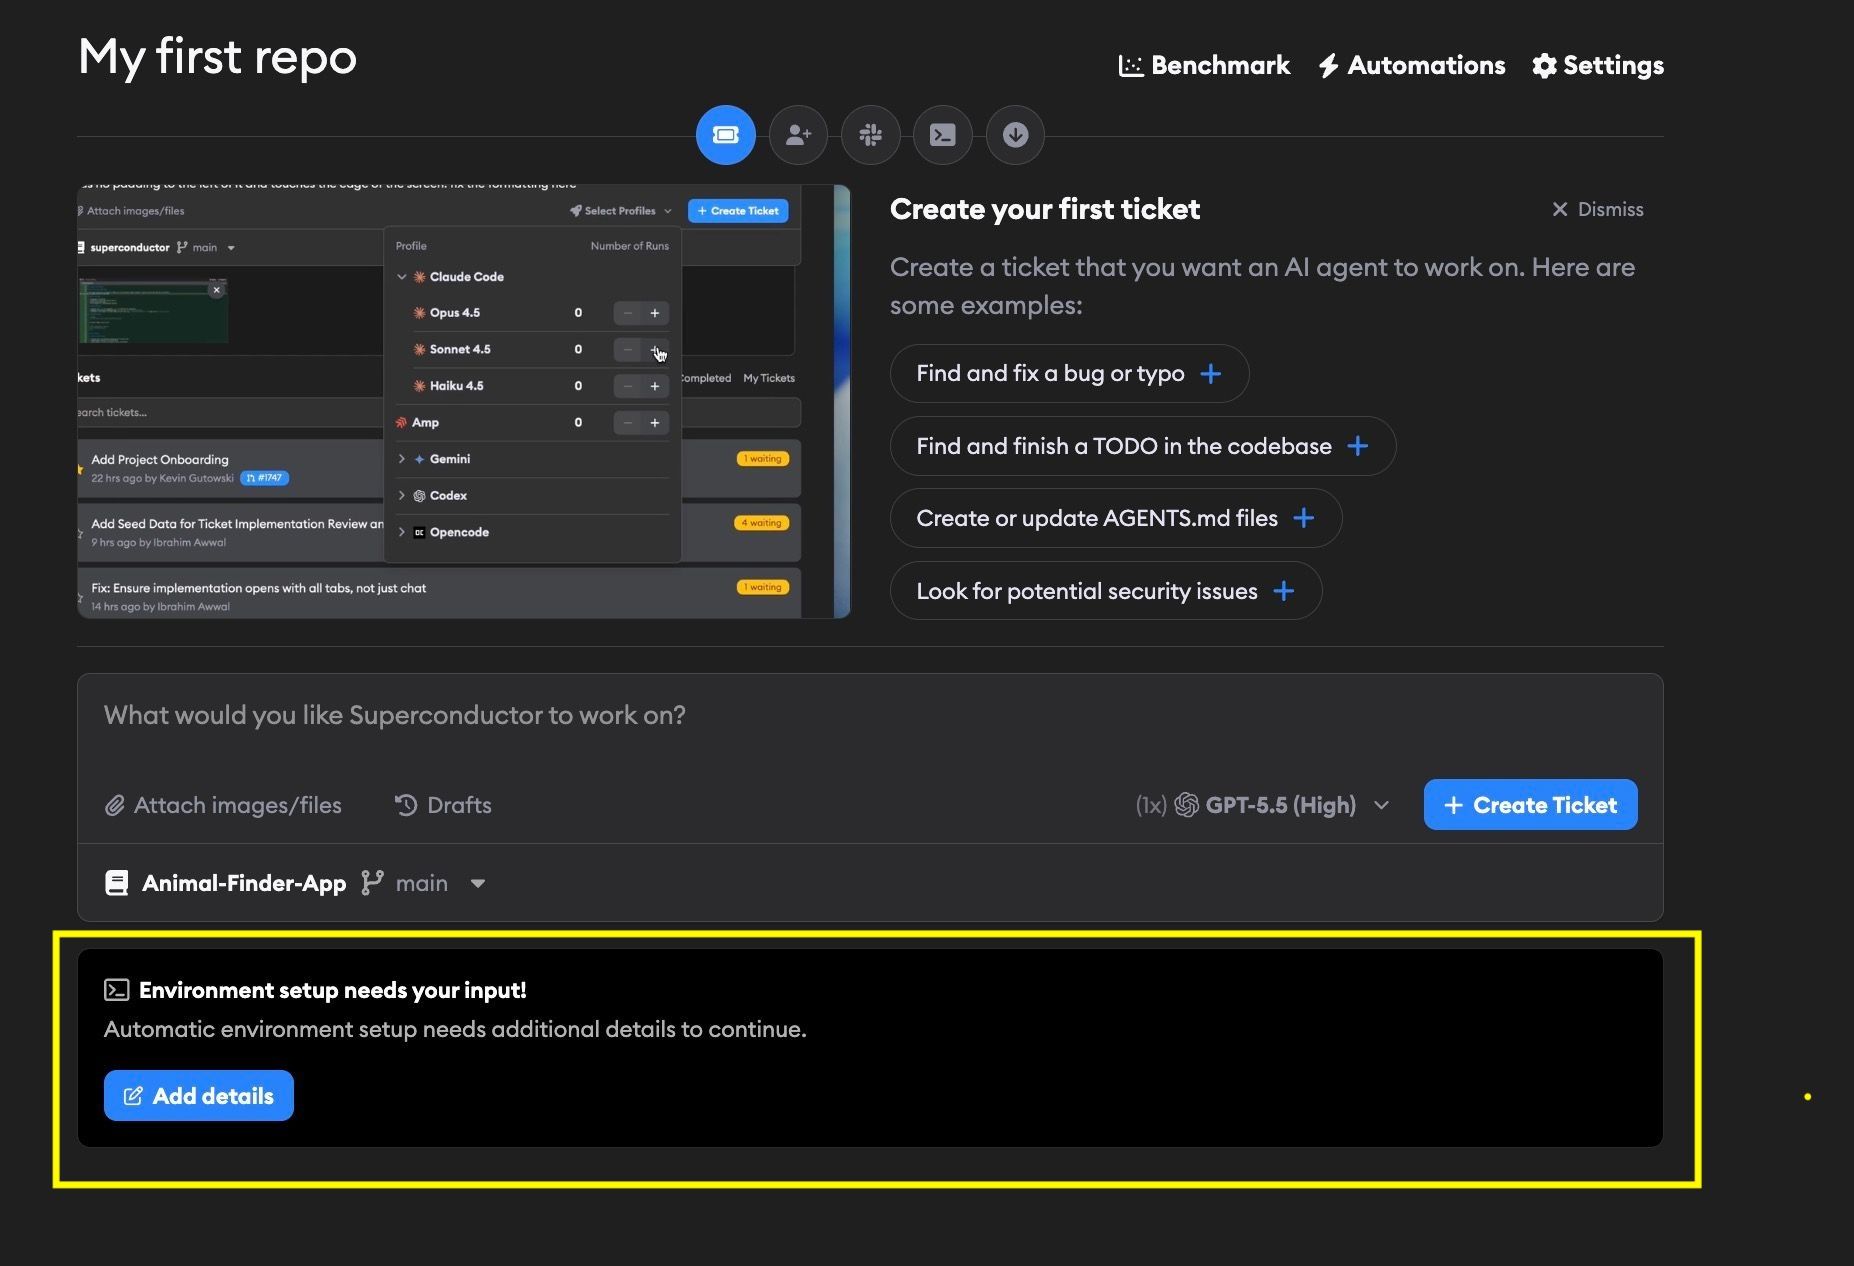The height and width of the screenshot is (1266, 1854).
Task: Click the Automations lightning bolt icon
Action: [x=1328, y=66]
